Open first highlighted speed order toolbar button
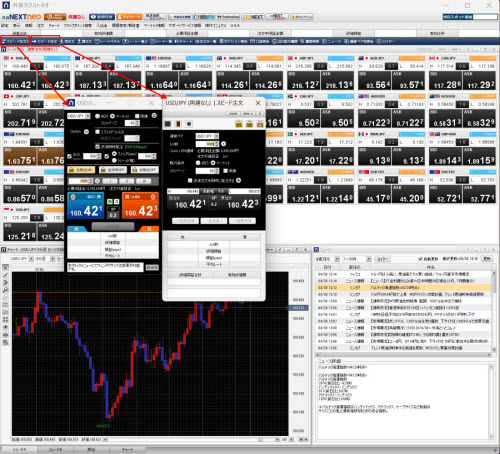Screen dimensions: 500x454 coord(15,41)
